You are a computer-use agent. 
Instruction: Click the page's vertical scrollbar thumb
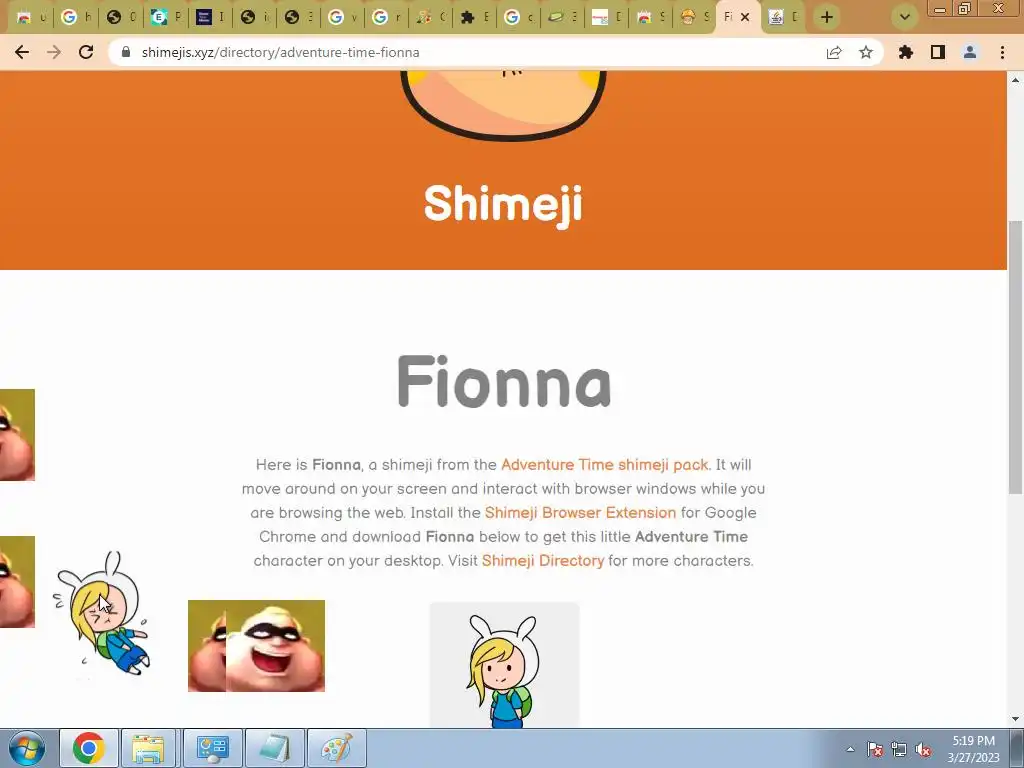(x=1015, y=357)
